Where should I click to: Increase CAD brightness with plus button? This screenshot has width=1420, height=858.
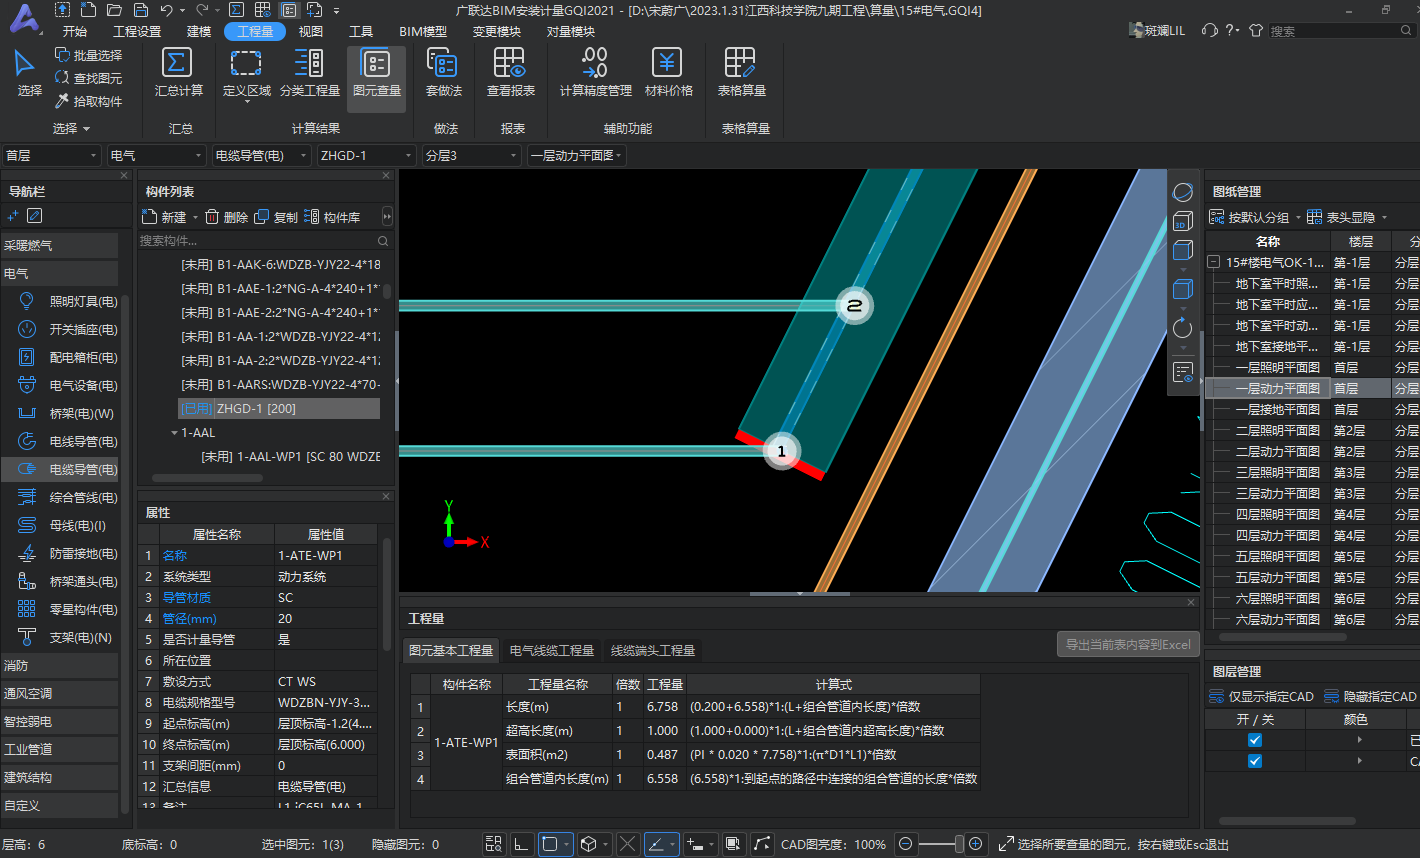(x=976, y=844)
